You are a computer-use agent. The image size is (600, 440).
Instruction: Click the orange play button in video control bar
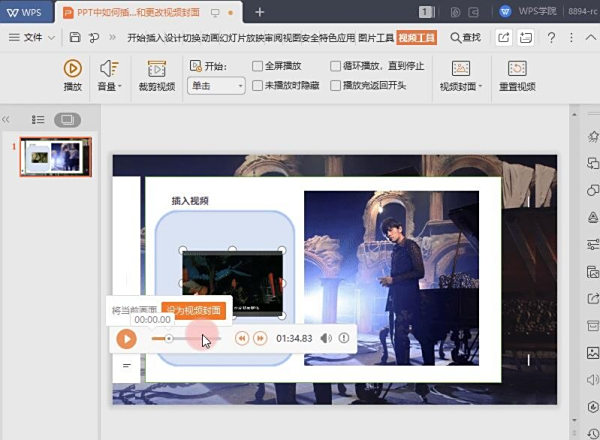click(126, 339)
